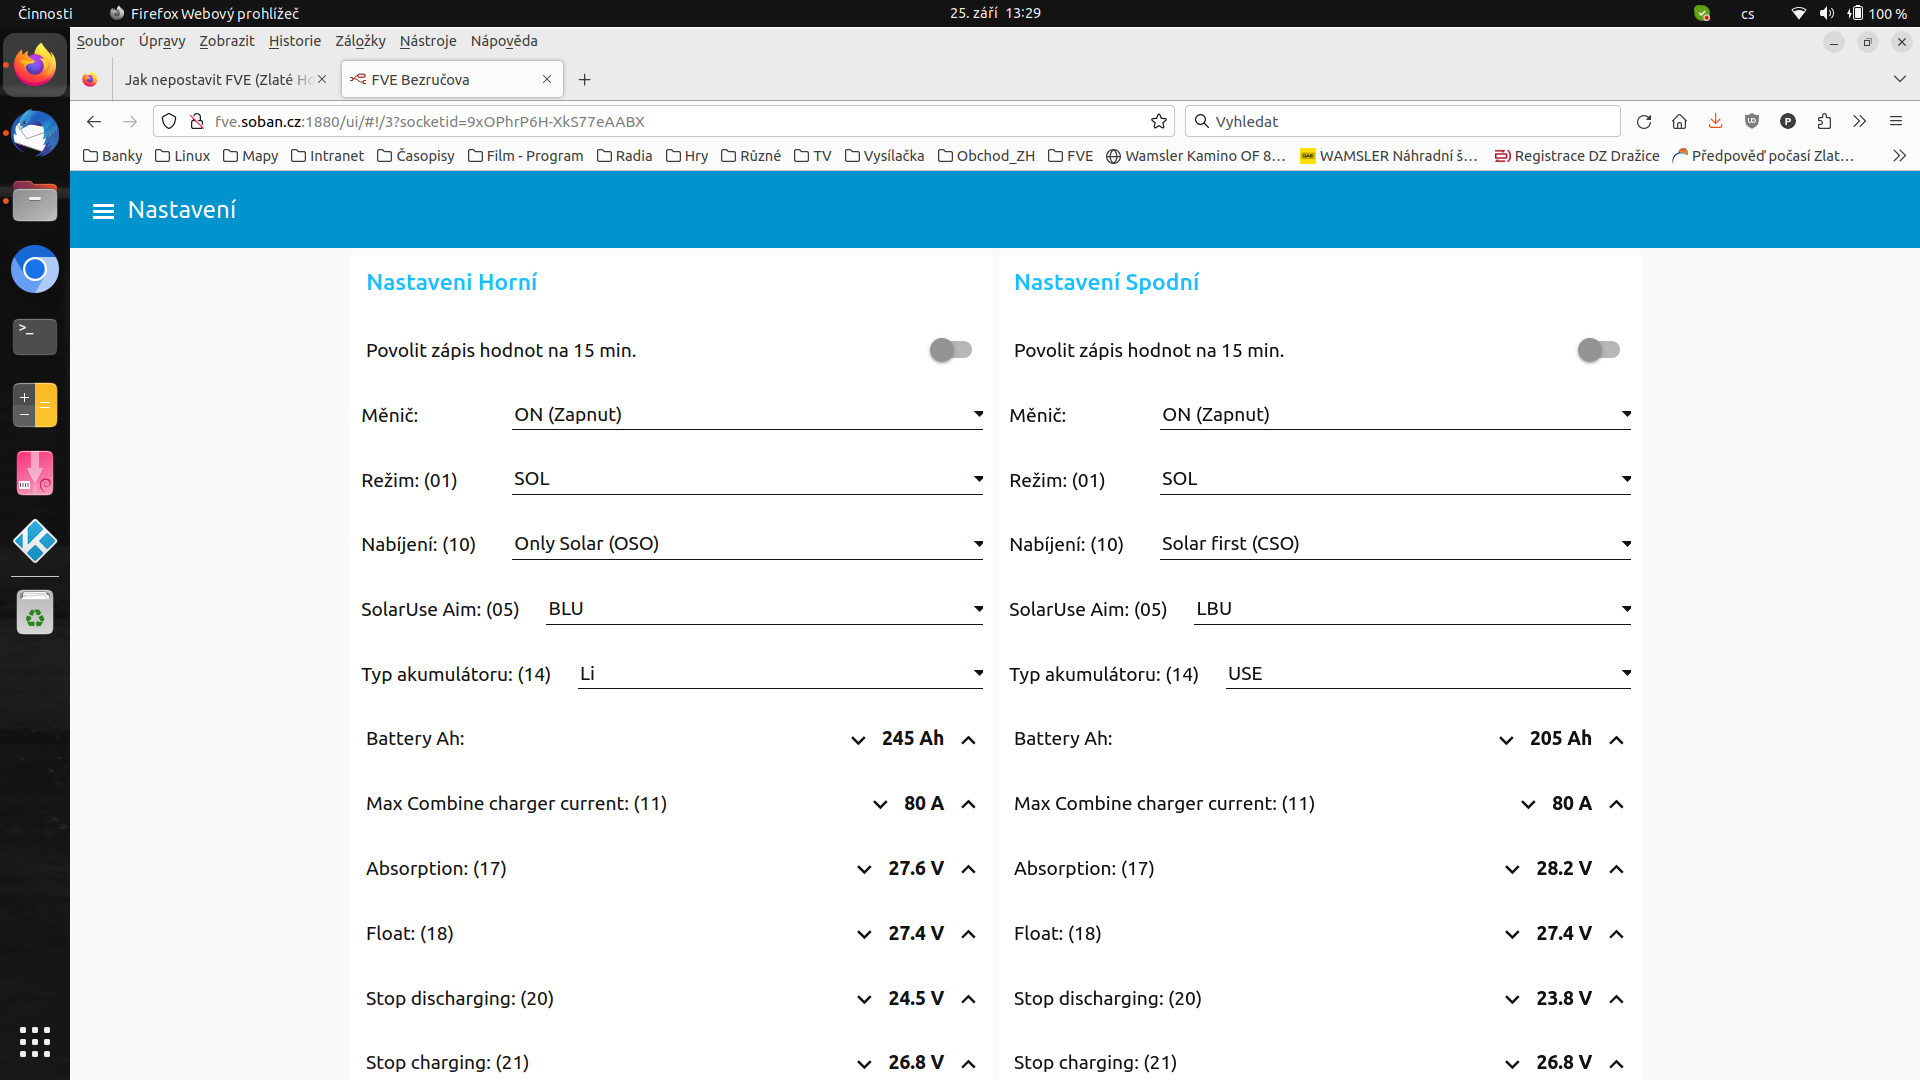The width and height of the screenshot is (1920, 1080).
Task: Open the Záložky menu
Action: [360, 41]
